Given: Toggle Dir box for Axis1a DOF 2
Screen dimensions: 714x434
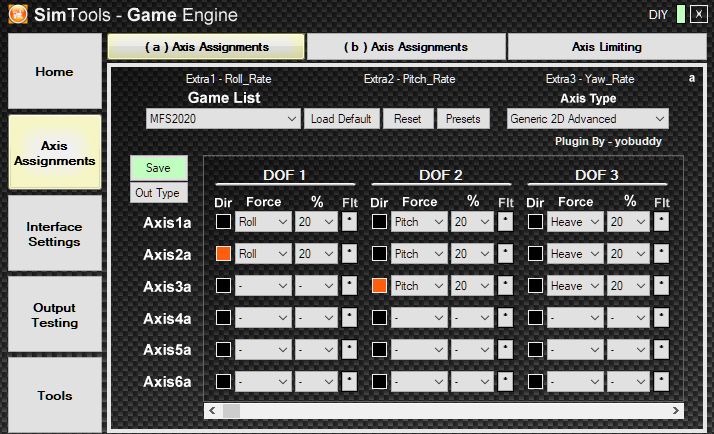Looking at the screenshot, I should pyautogui.click(x=379, y=222).
